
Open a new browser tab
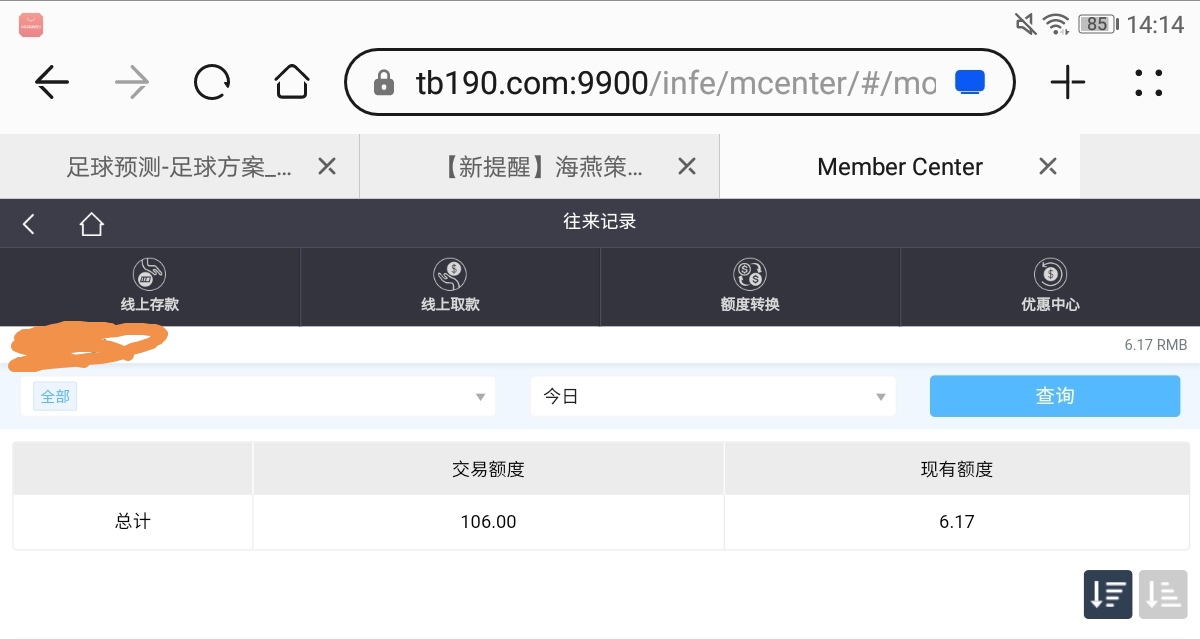(1068, 82)
